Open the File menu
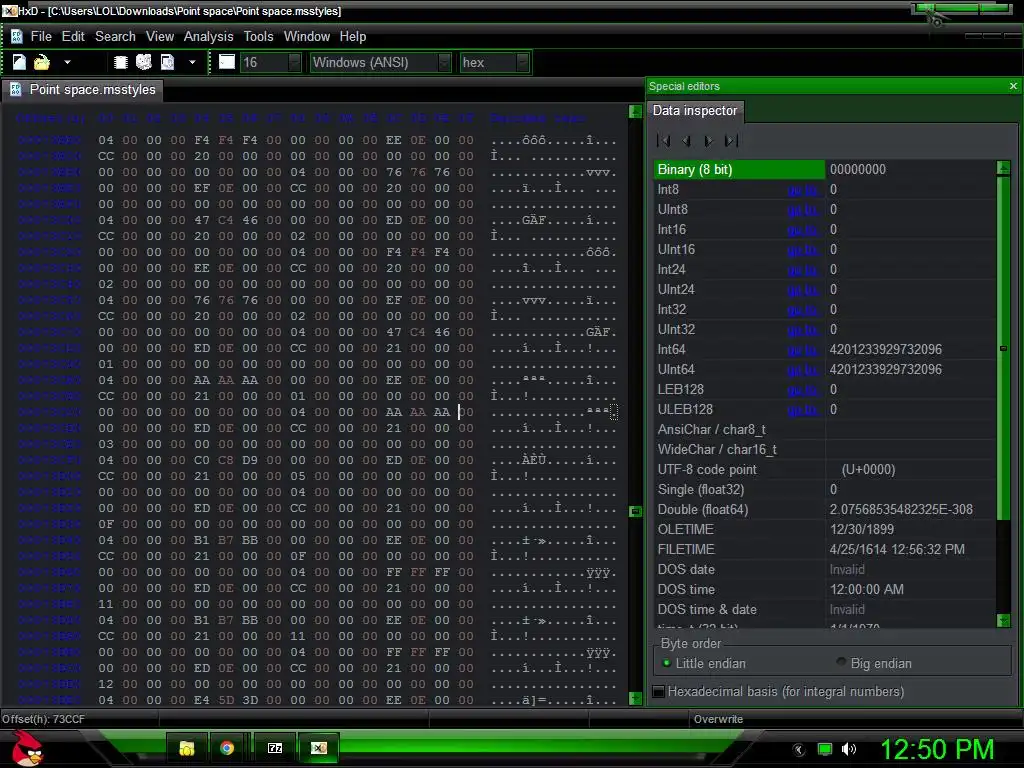The height and width of the screenshot is (768, 1024). pyautogui.click(x=41, y=37)
